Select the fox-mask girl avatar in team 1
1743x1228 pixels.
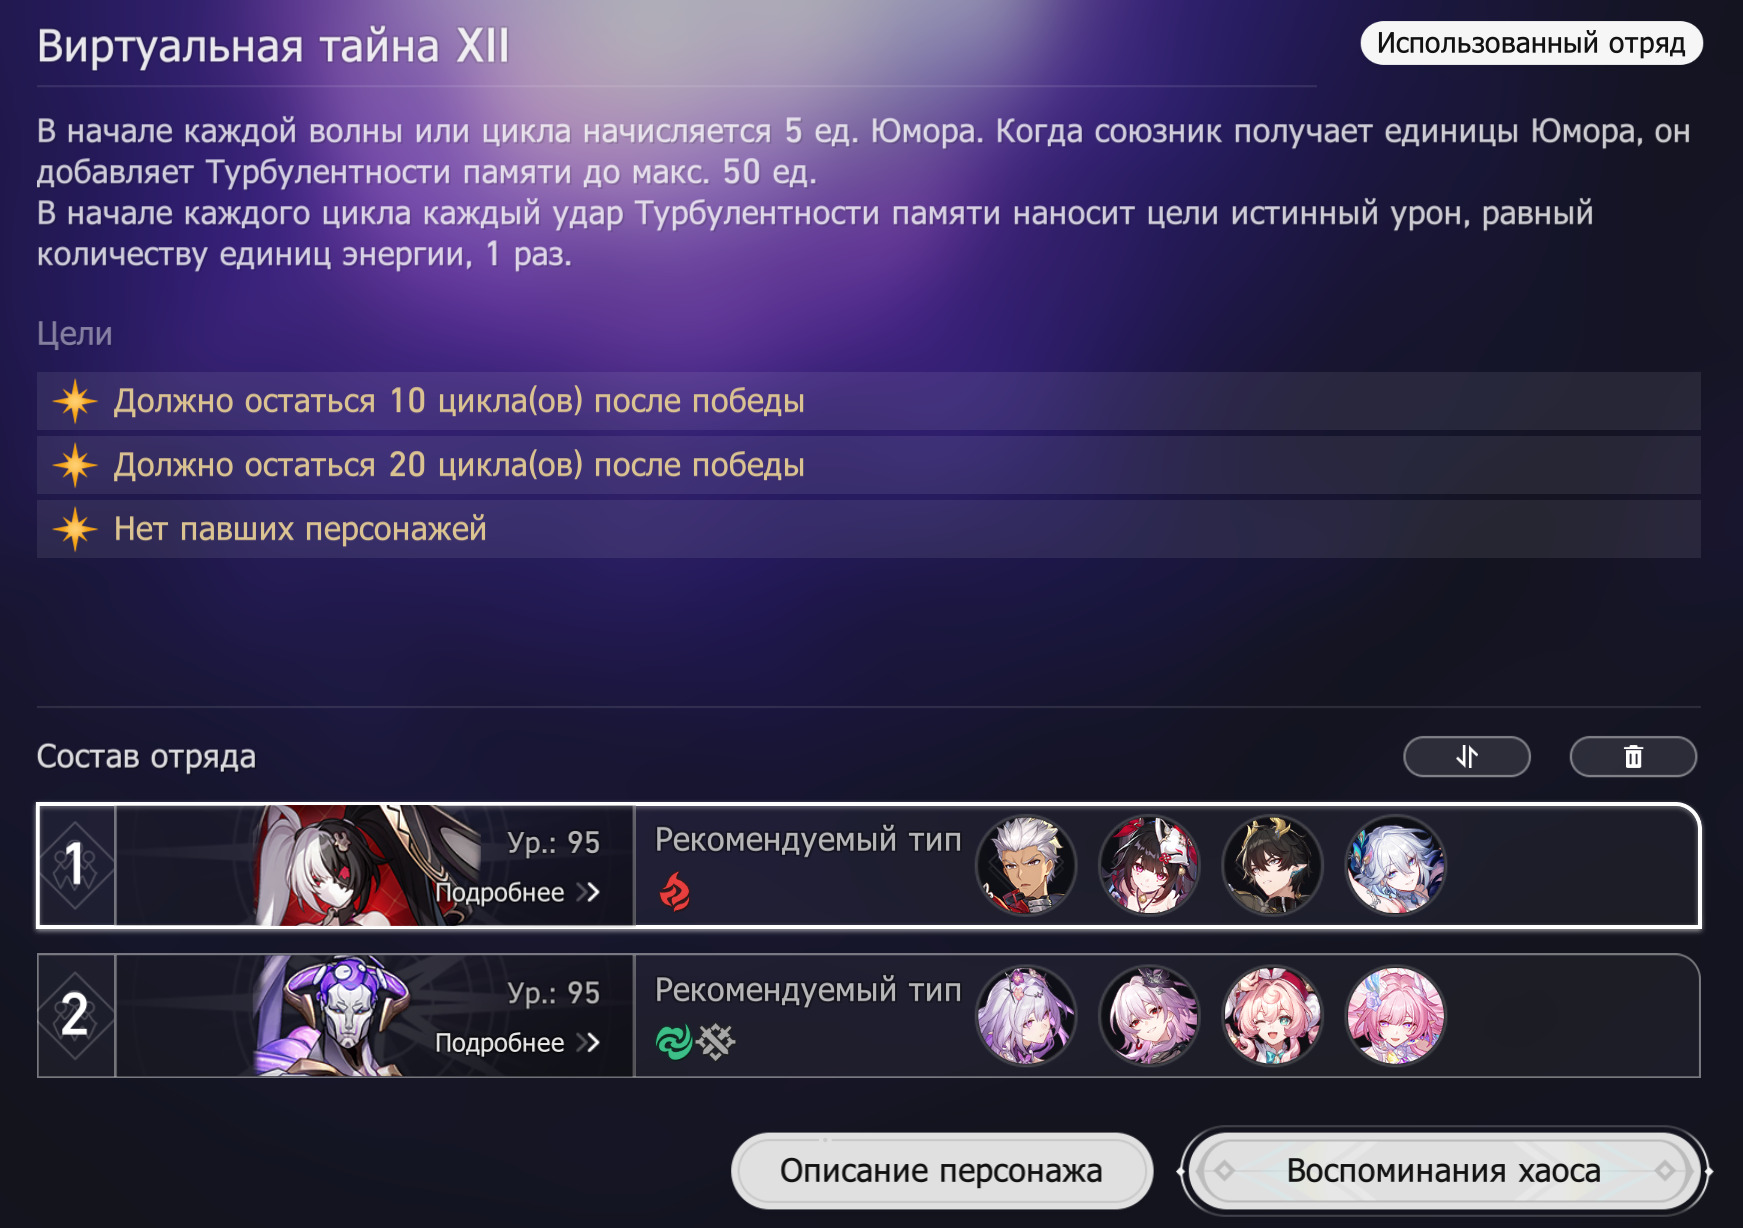pos(1149,866)
